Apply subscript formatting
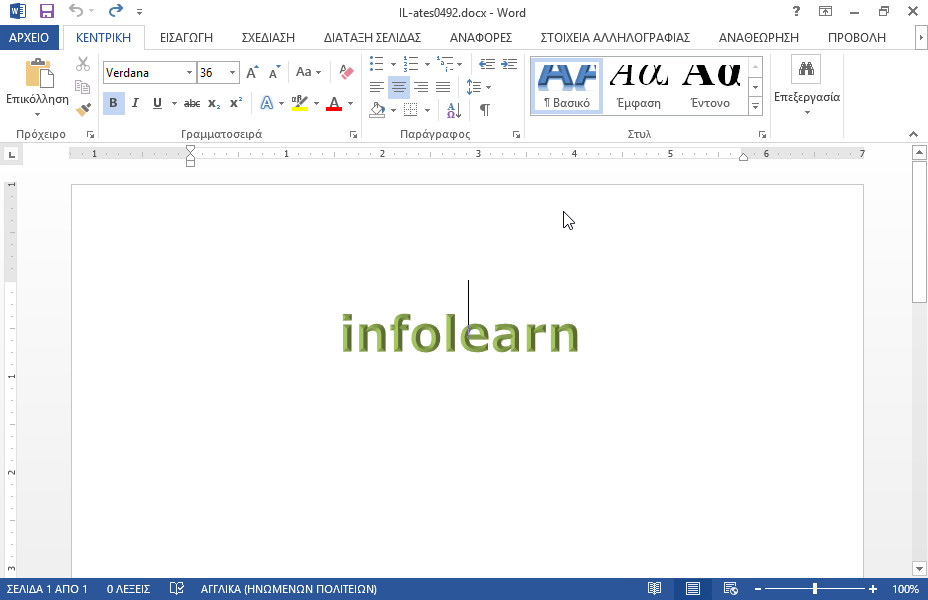928x600 pixels. (214, 104)
